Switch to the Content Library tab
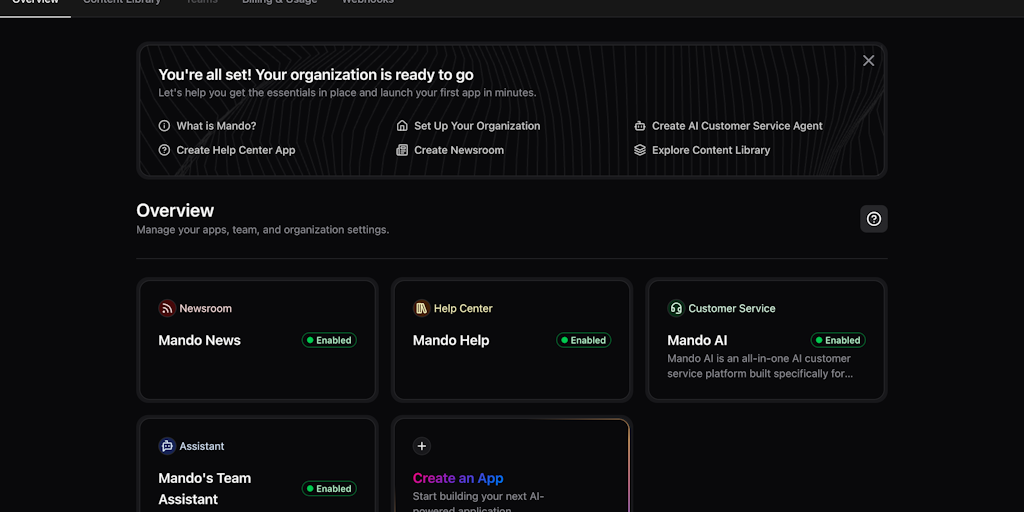1024x512 pixels. click(x=122, y=3)
